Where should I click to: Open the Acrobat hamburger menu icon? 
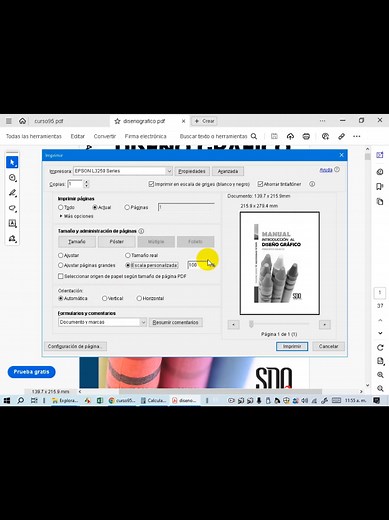pyautogui.click(x=9, y=121)
